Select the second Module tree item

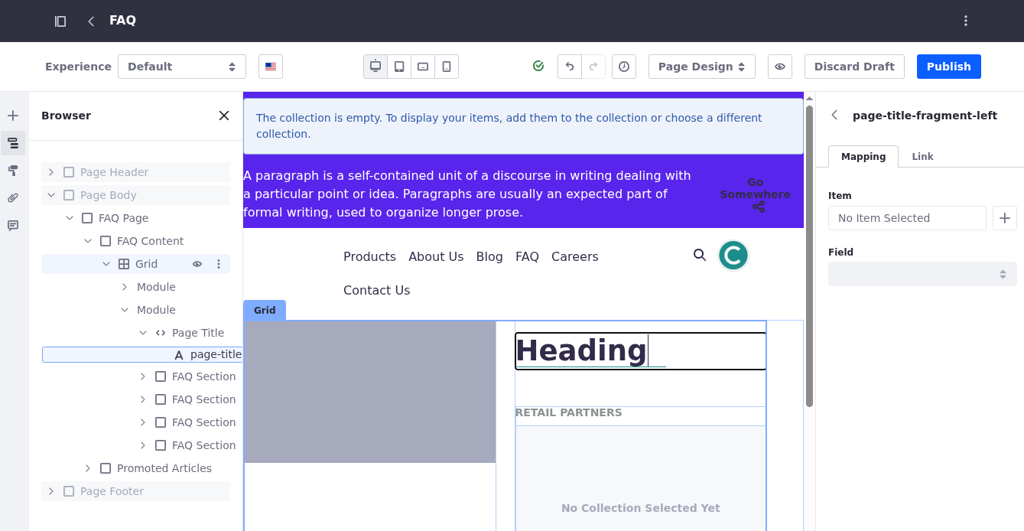[156, 310]
